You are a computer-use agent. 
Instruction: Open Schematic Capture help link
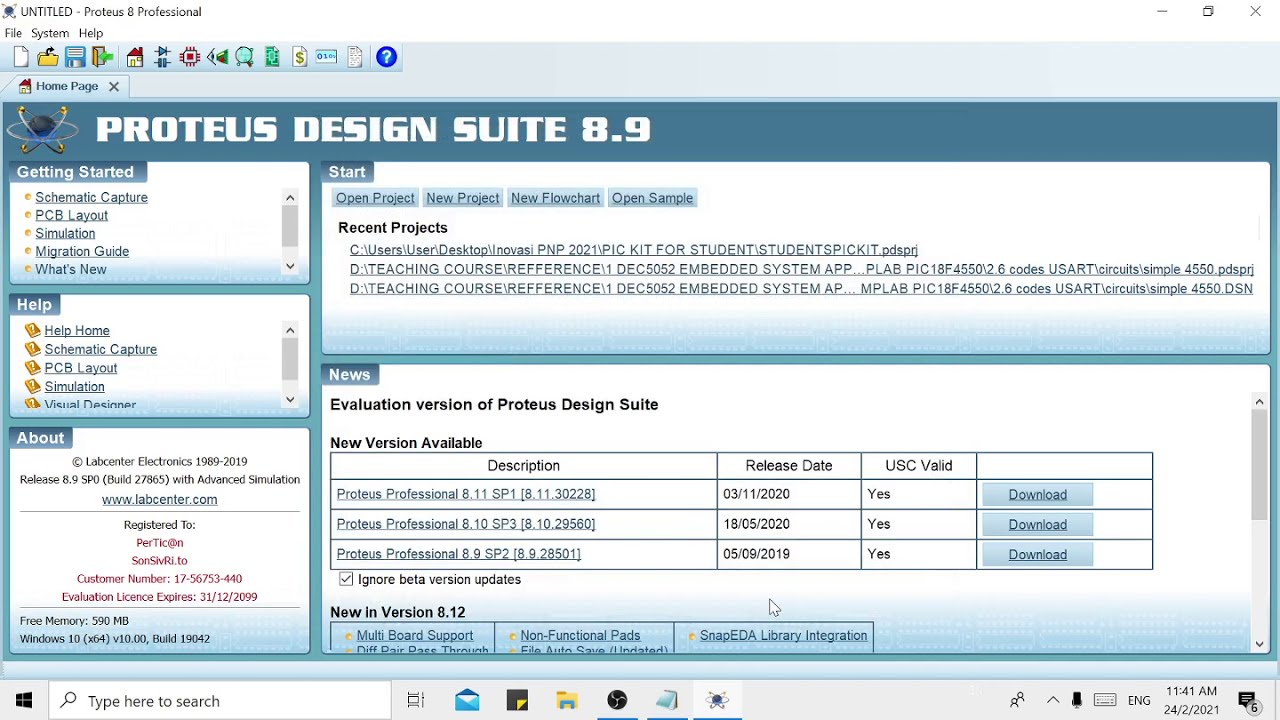pos(100,349)
